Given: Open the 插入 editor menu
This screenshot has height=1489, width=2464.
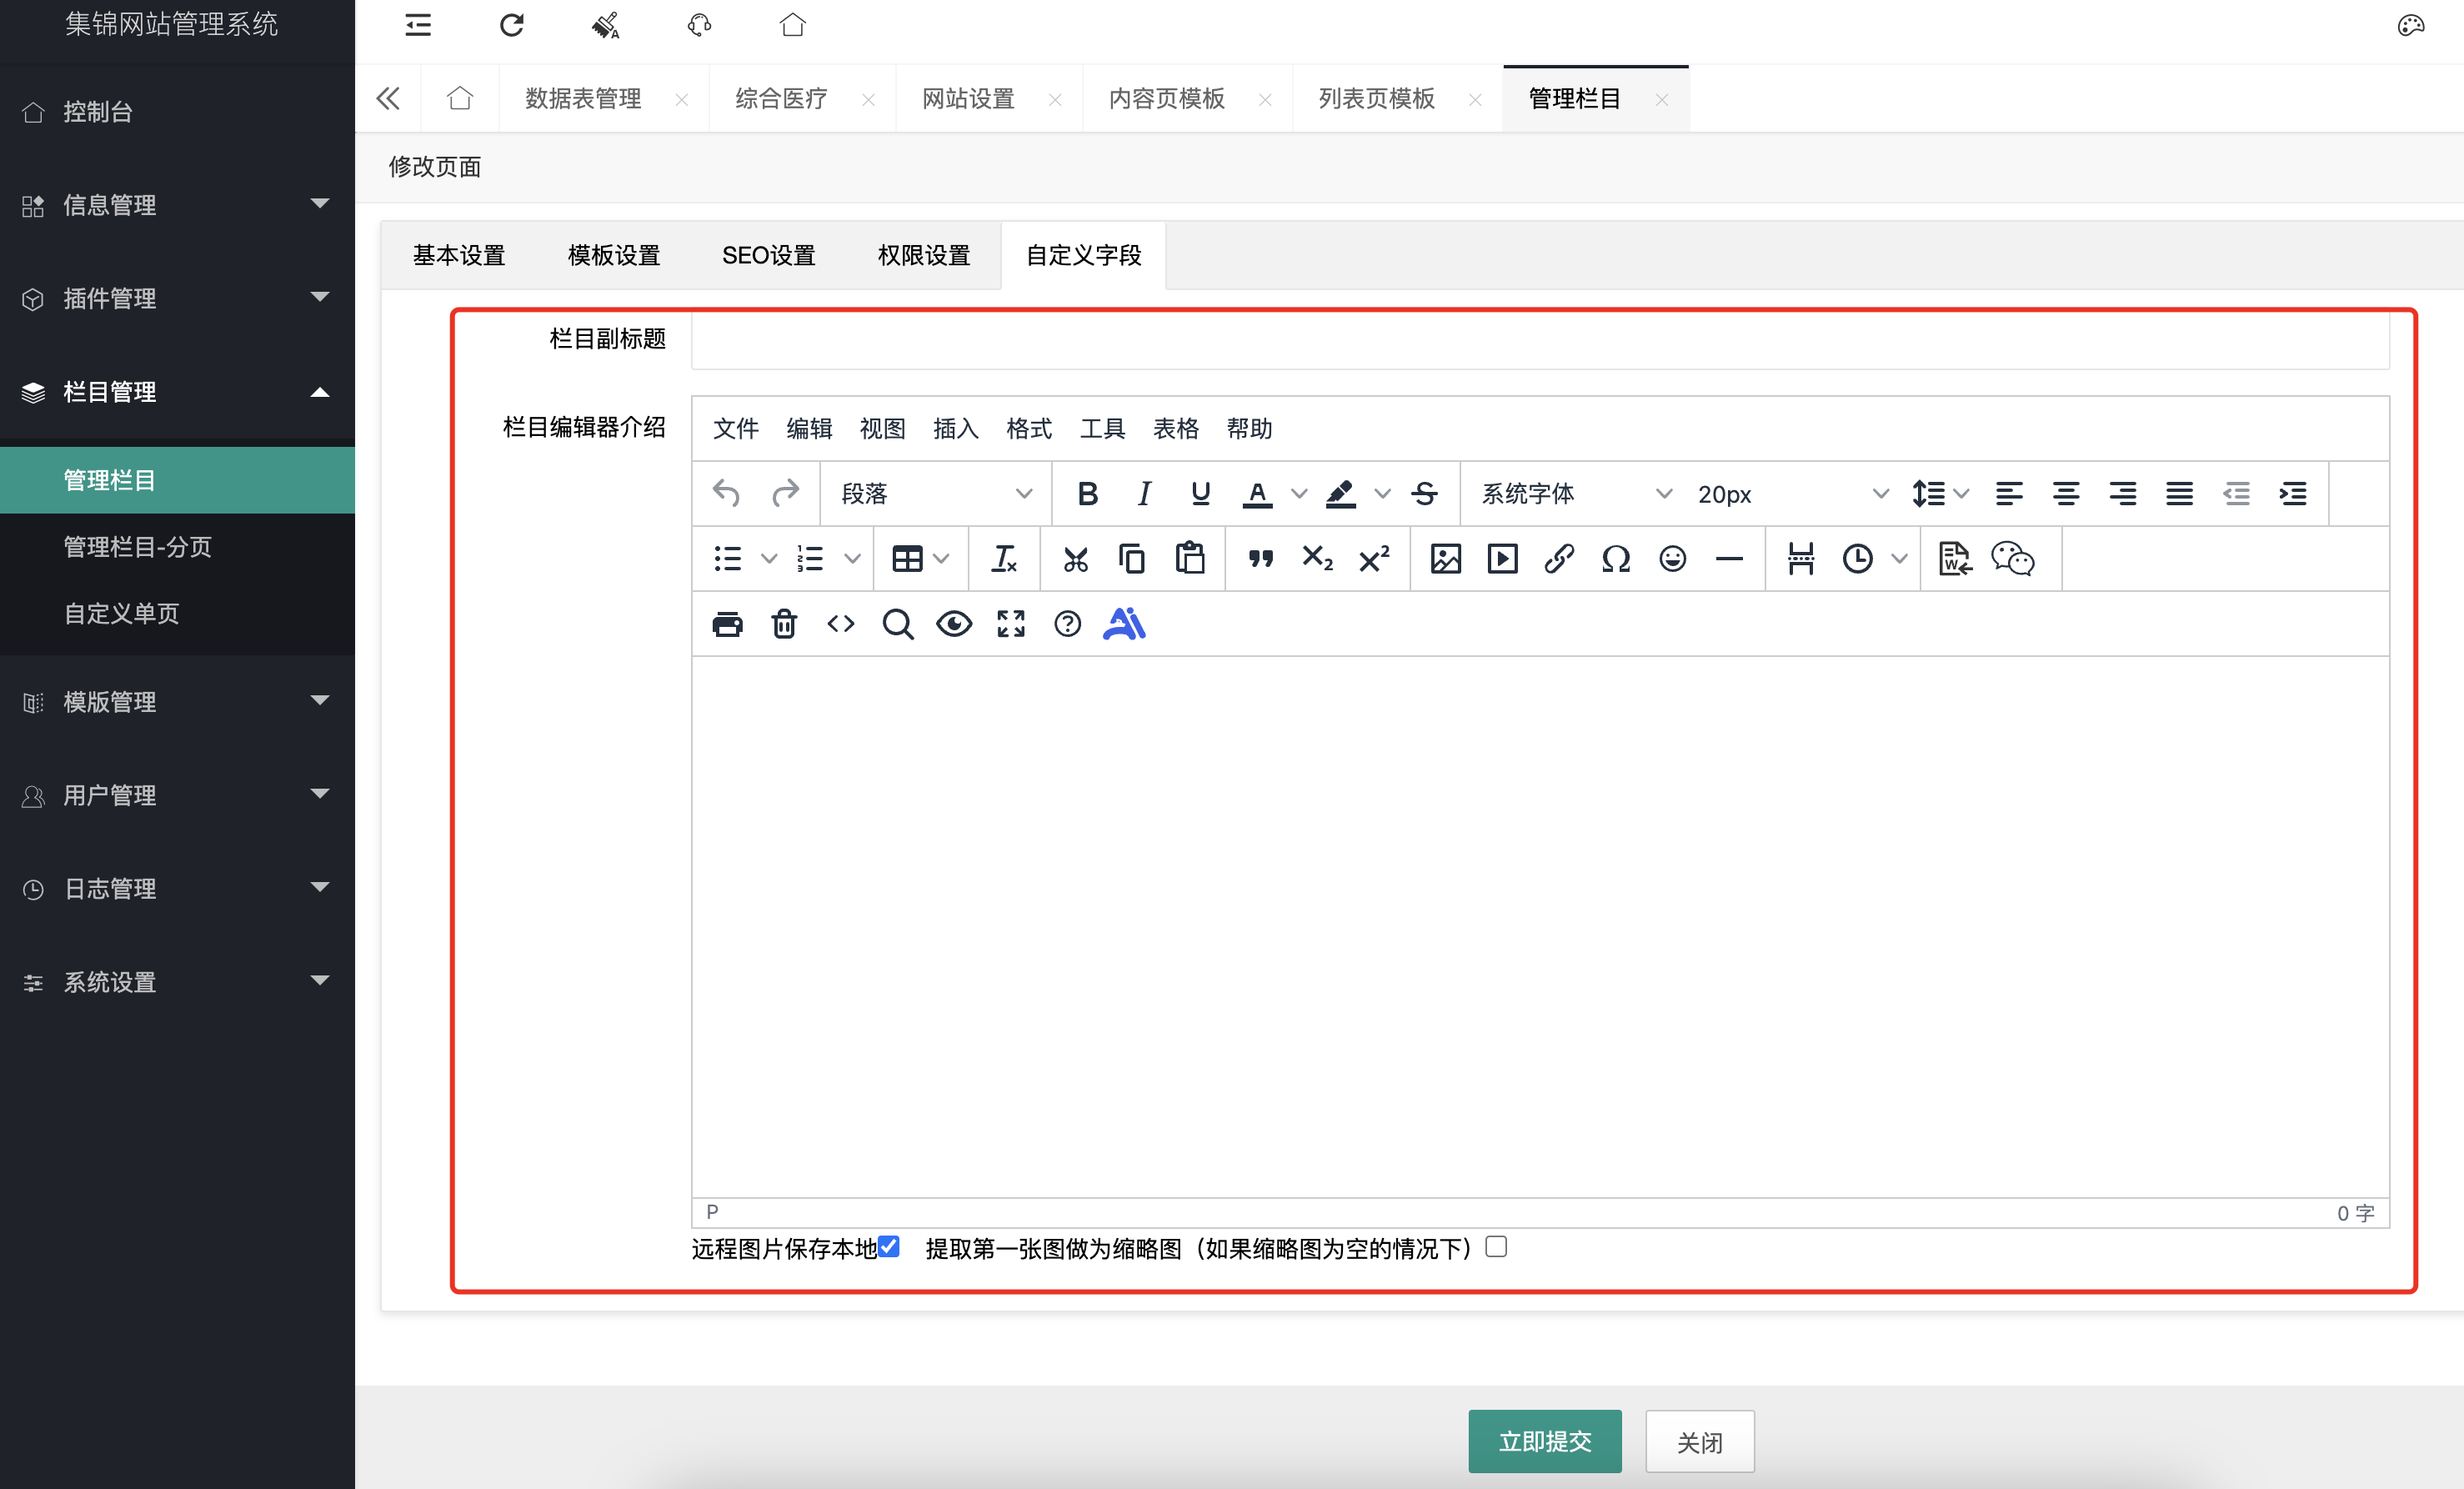Looking at the screenshot, I should 956,428.
